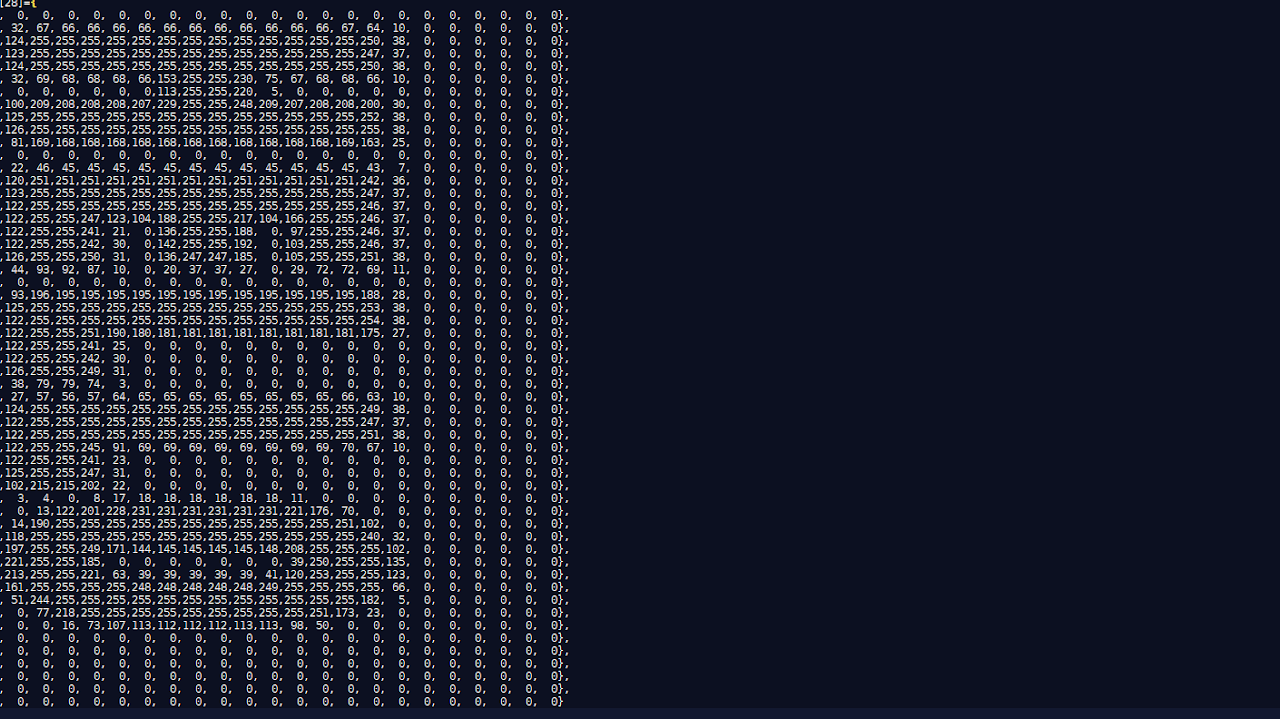Viewport: 1280px width, 719px height.
Task: Click the value 230 in the array
Action: (244, 79)
